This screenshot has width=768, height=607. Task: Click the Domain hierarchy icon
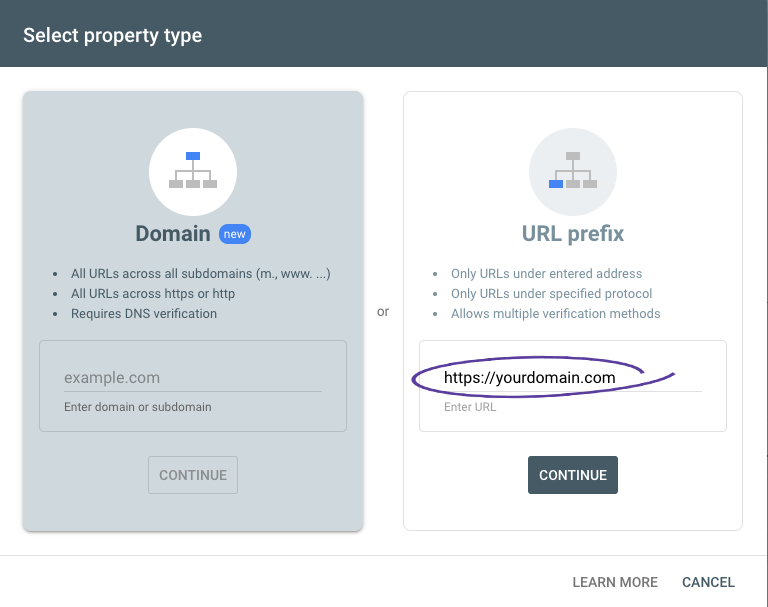193,171
